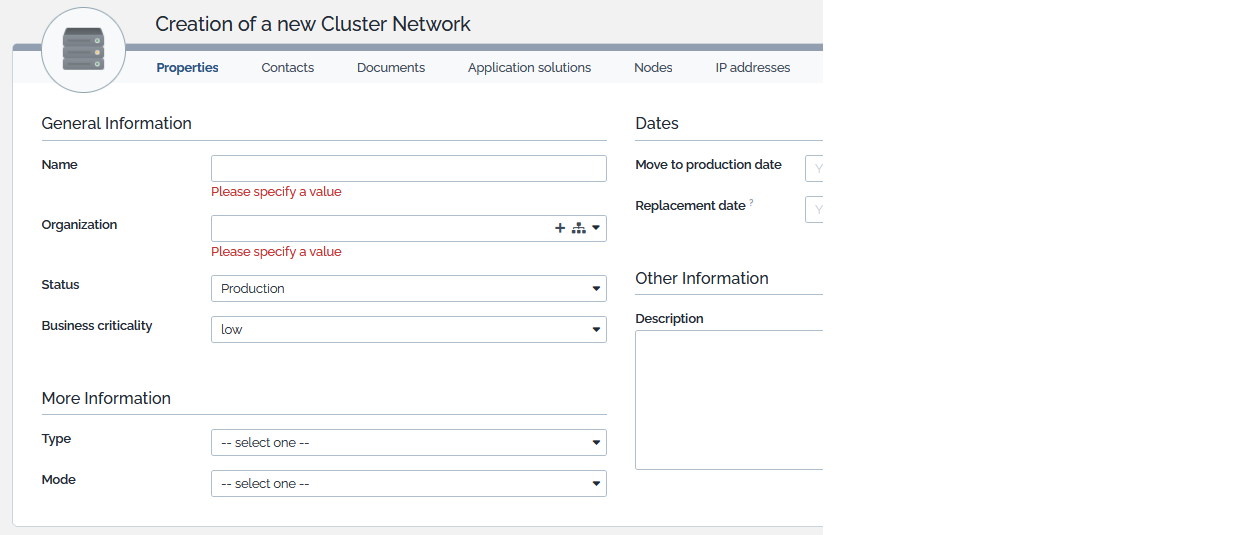Click the Replacement date input field

pyautogui.click(x=814, y=210)
